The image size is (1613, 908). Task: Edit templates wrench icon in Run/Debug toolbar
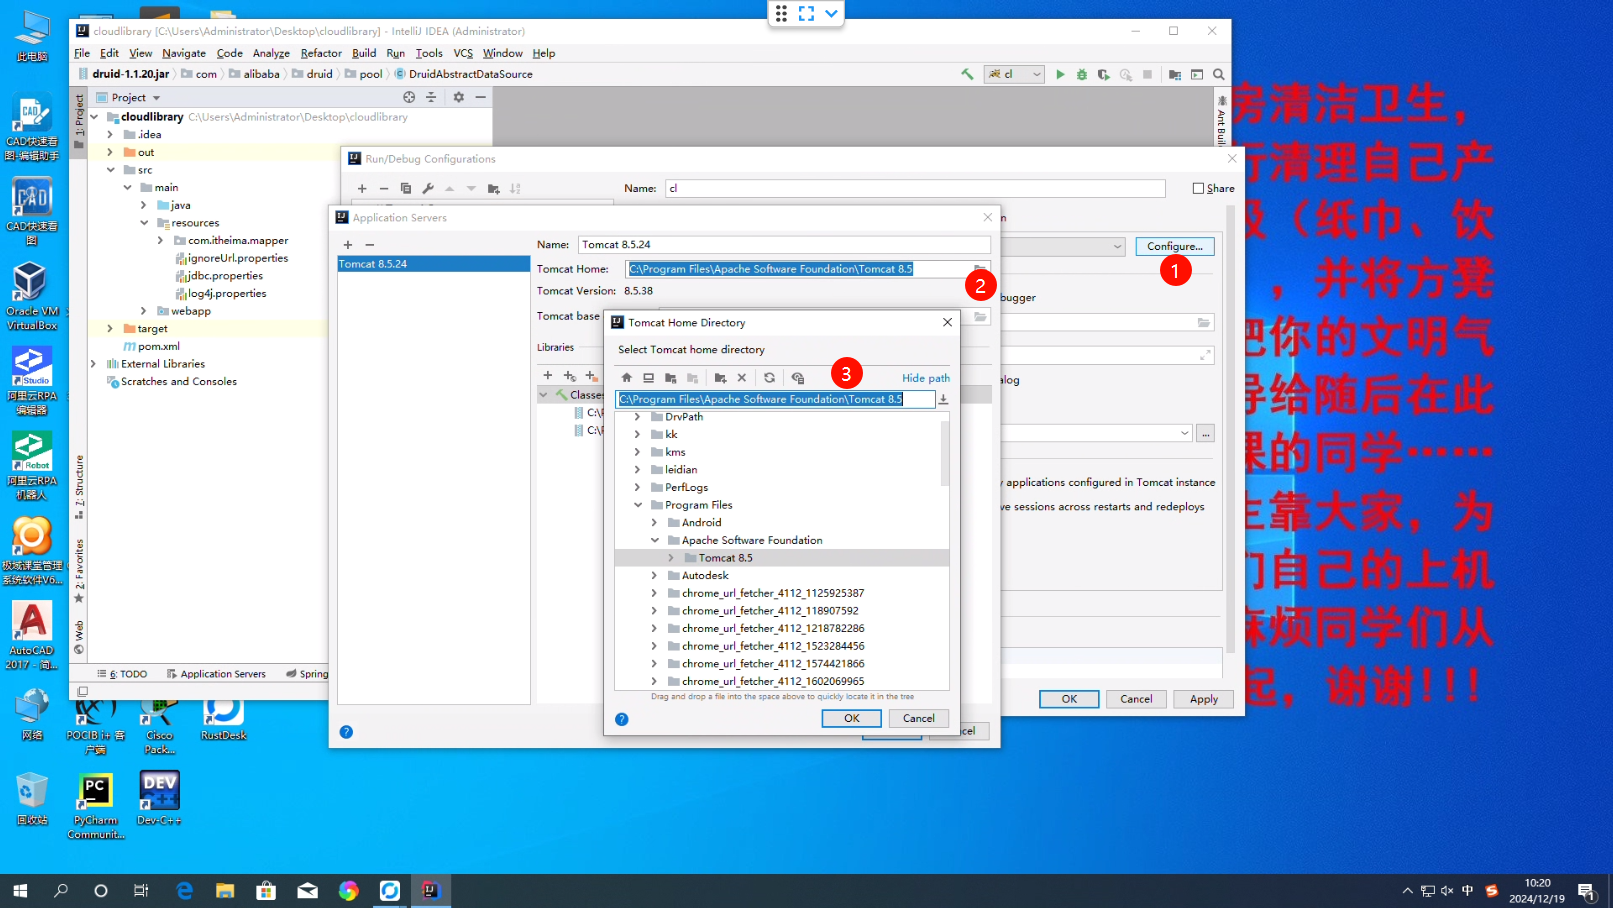428,188
